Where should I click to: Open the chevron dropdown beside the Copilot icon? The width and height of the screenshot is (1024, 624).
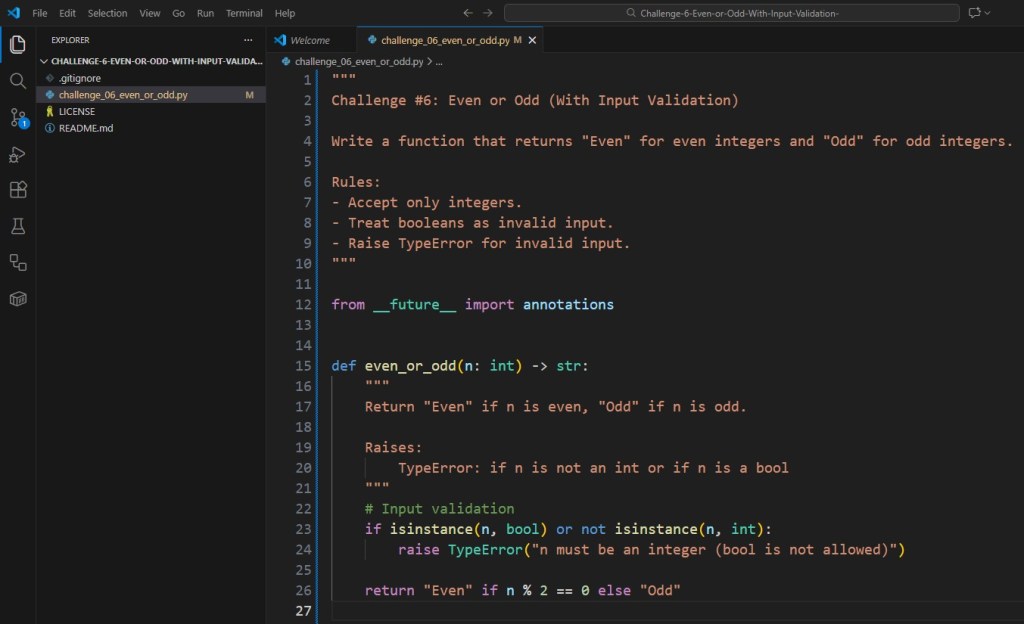986,12
